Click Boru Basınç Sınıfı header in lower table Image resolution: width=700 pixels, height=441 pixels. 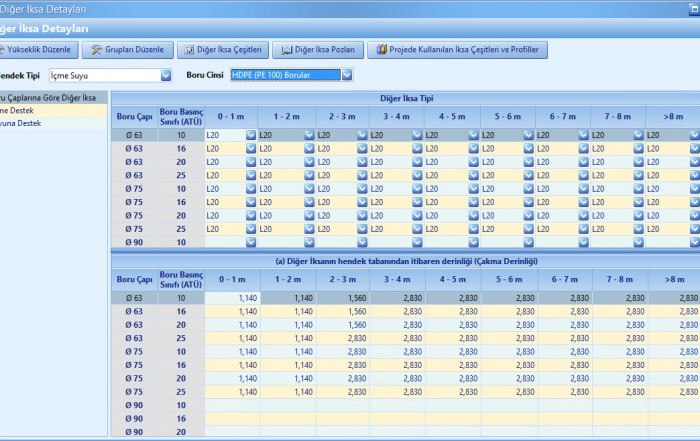pyautogui.click(x=181, y=280)
